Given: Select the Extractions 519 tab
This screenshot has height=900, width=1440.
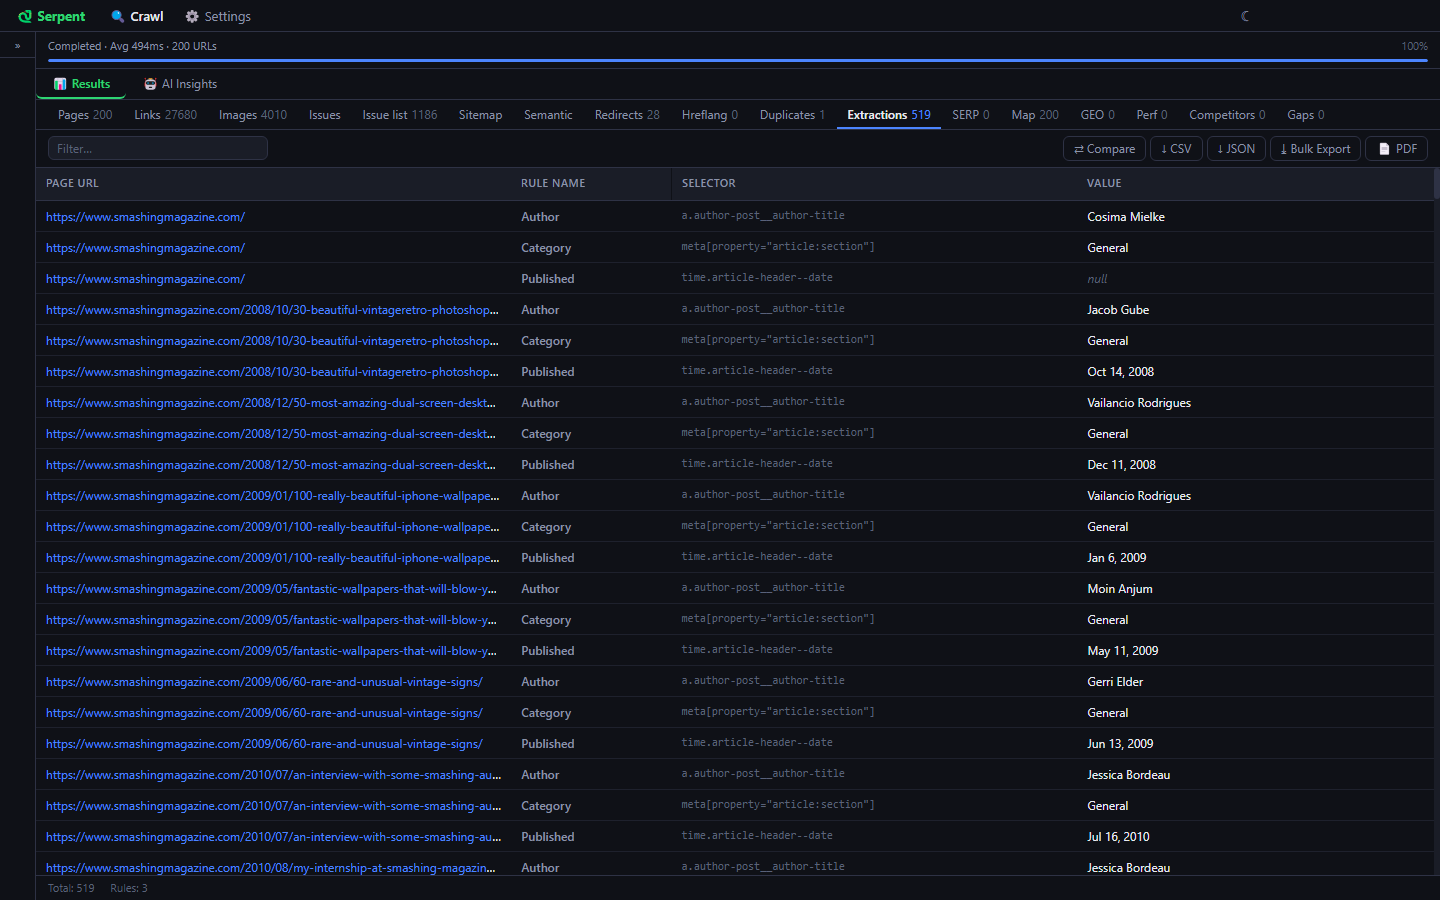Looking at the screenshot, I should [889, 115].
